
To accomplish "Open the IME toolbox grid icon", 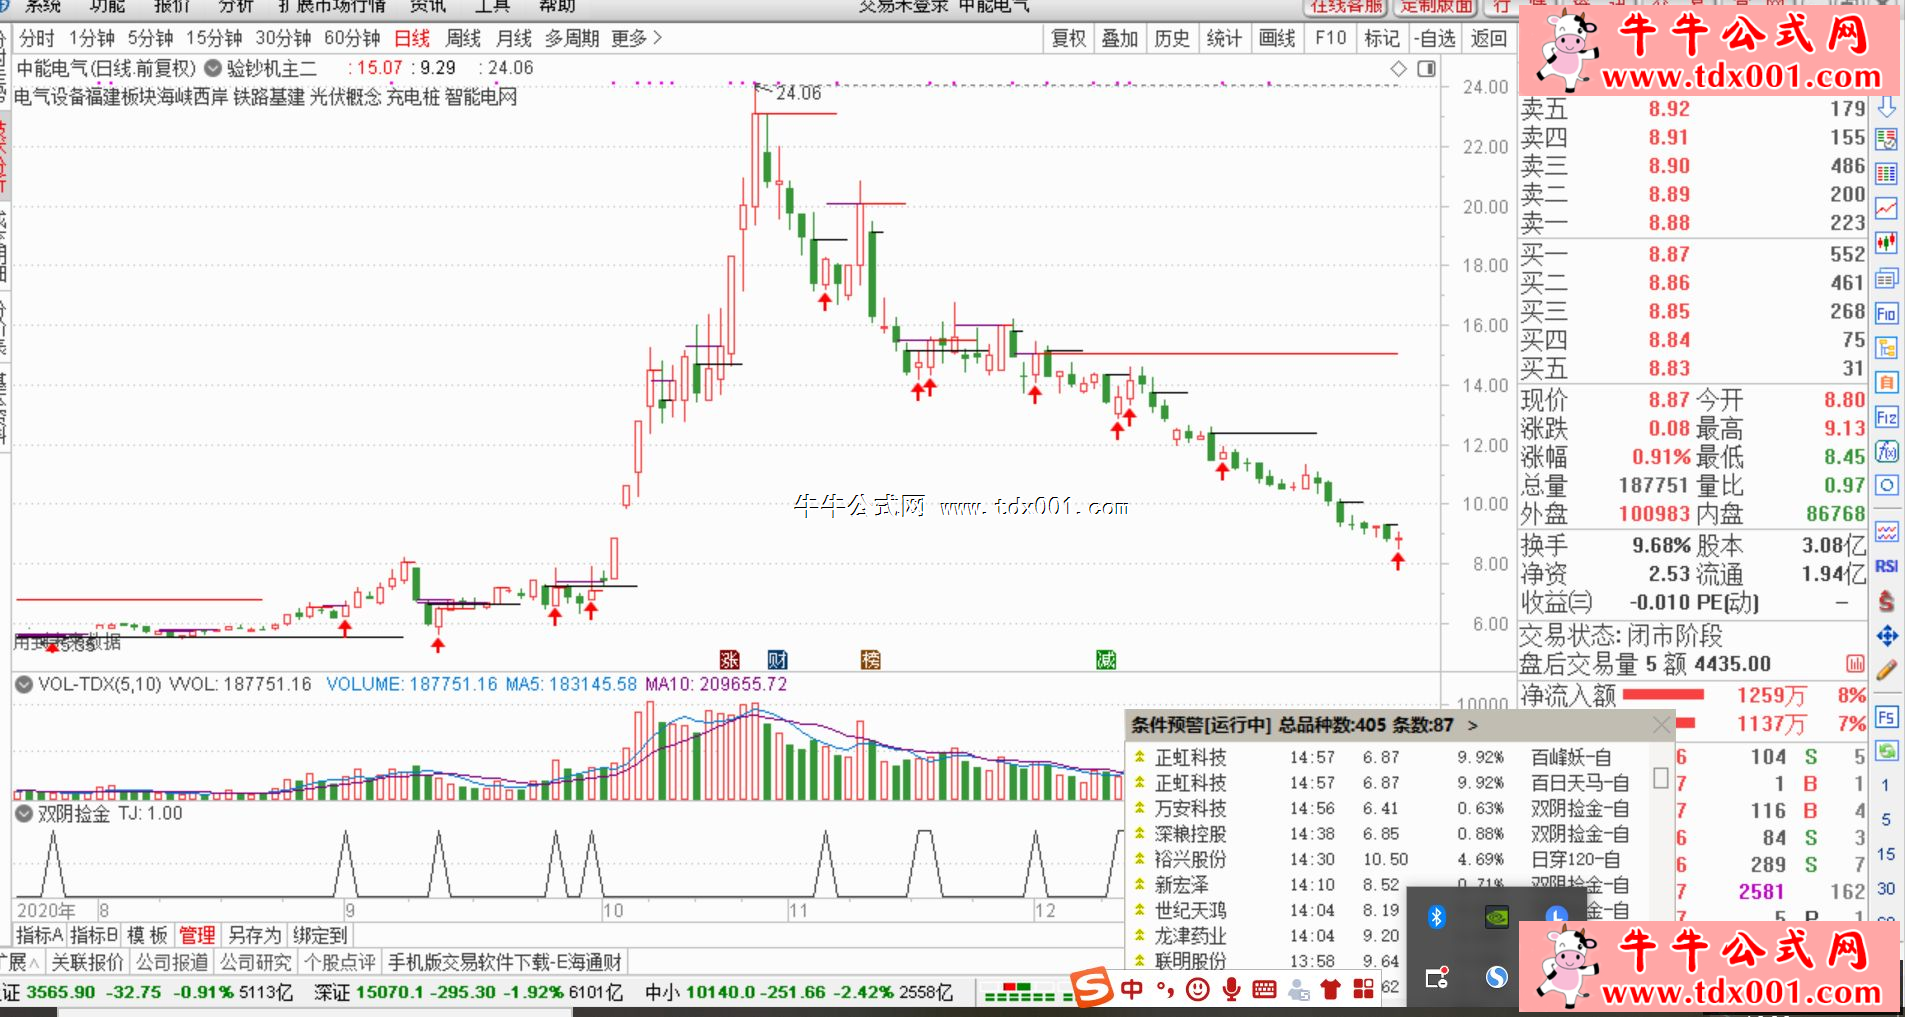I will [x=1363, y=989].
